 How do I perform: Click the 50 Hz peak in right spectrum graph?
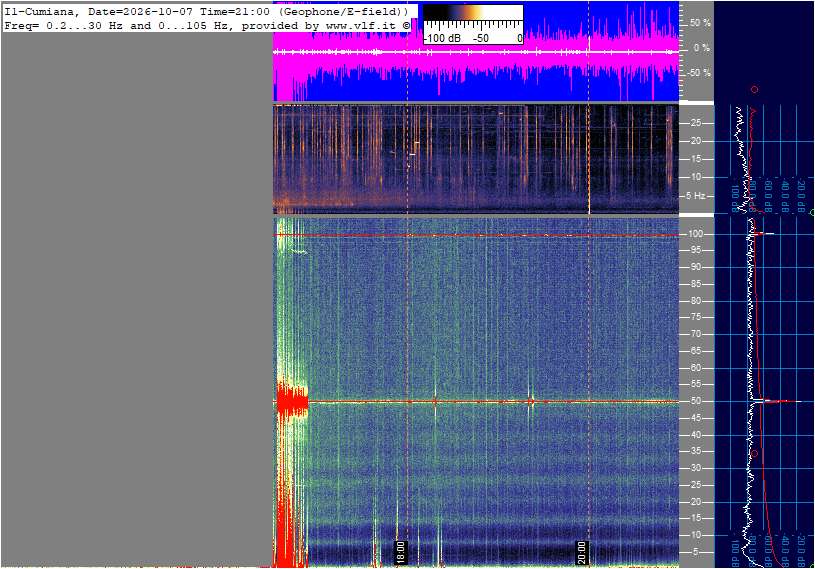[777, 401]
